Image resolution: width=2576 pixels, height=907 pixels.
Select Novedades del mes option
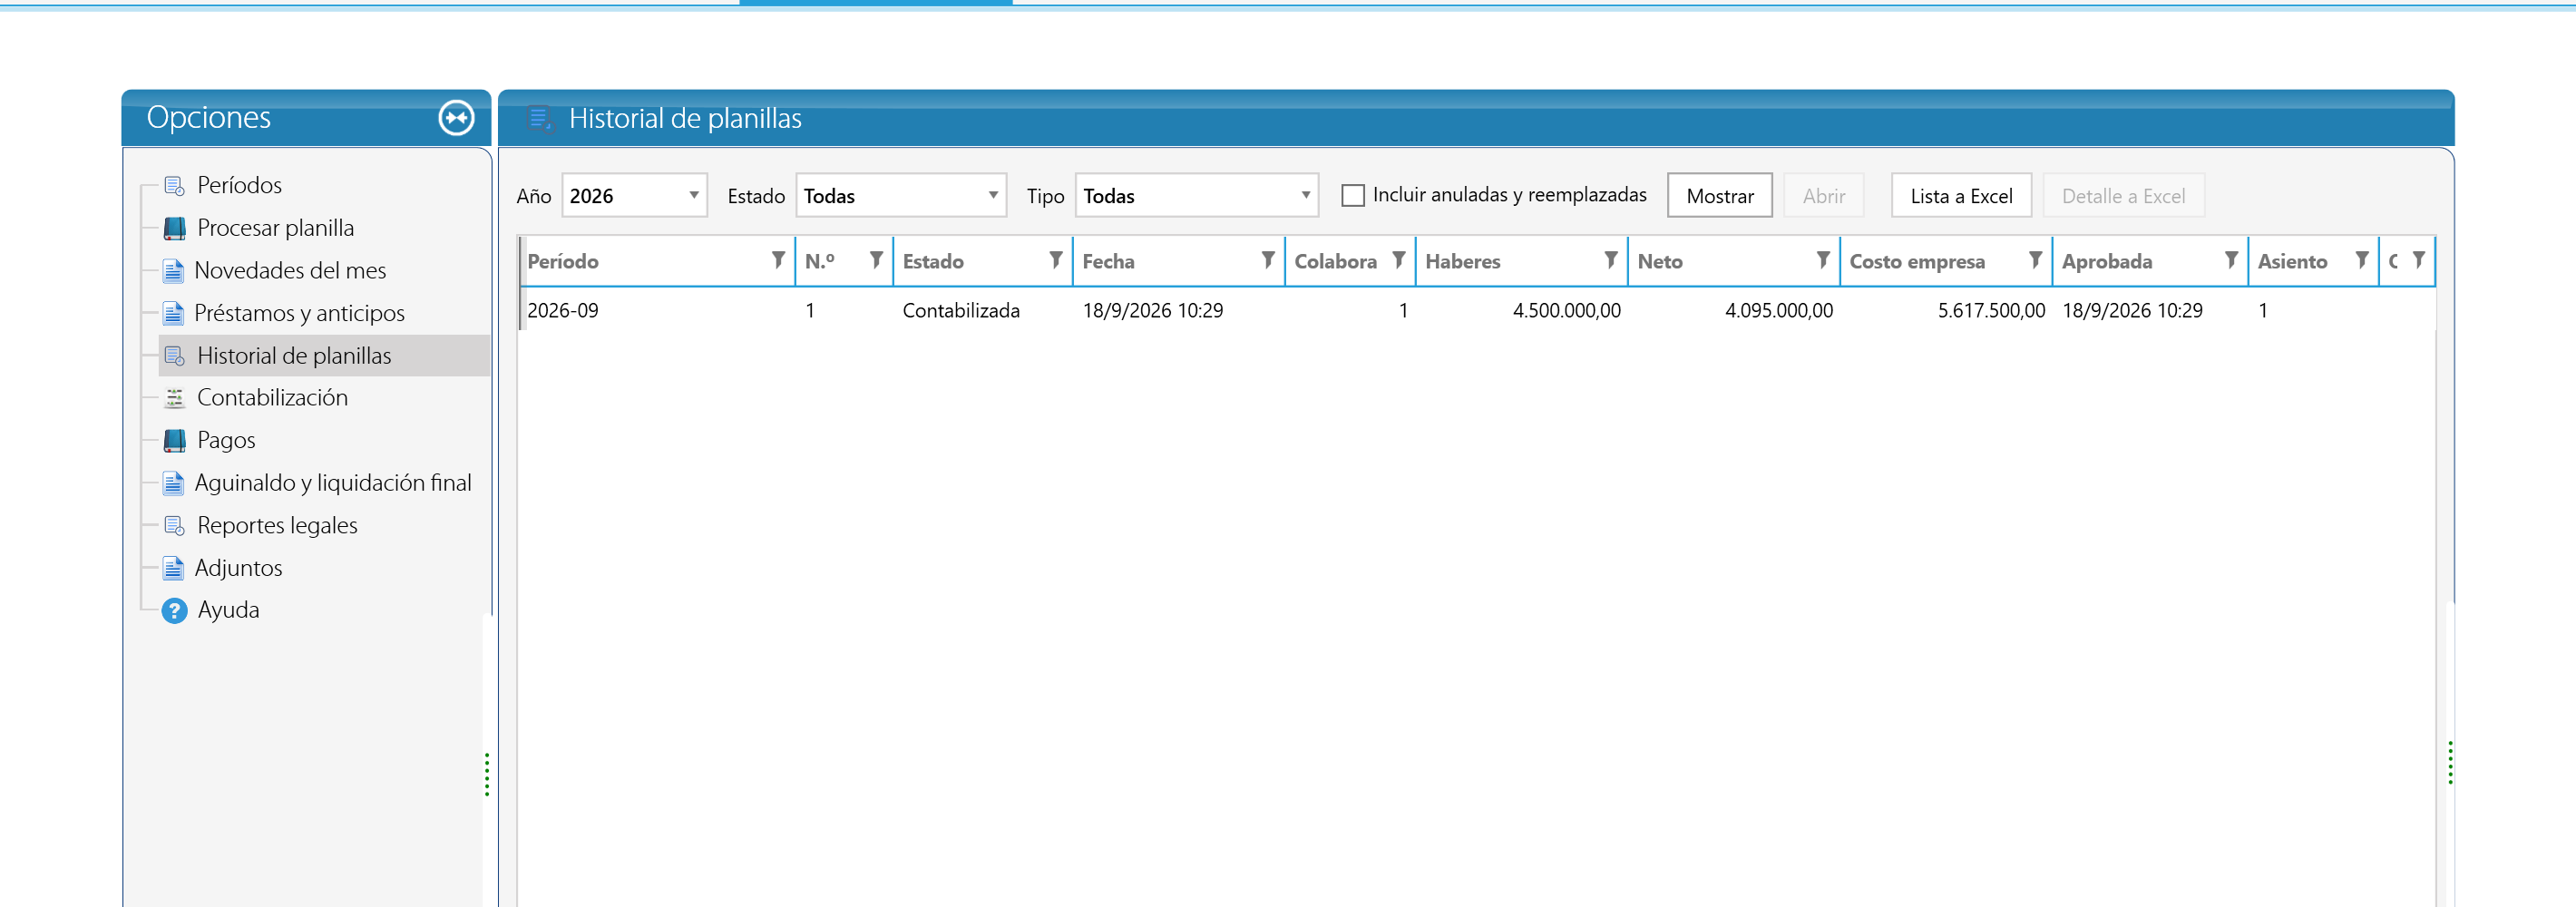[290, 271]
